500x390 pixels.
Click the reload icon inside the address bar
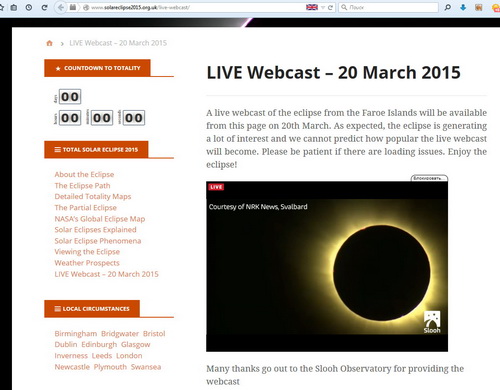coord(331,7)
